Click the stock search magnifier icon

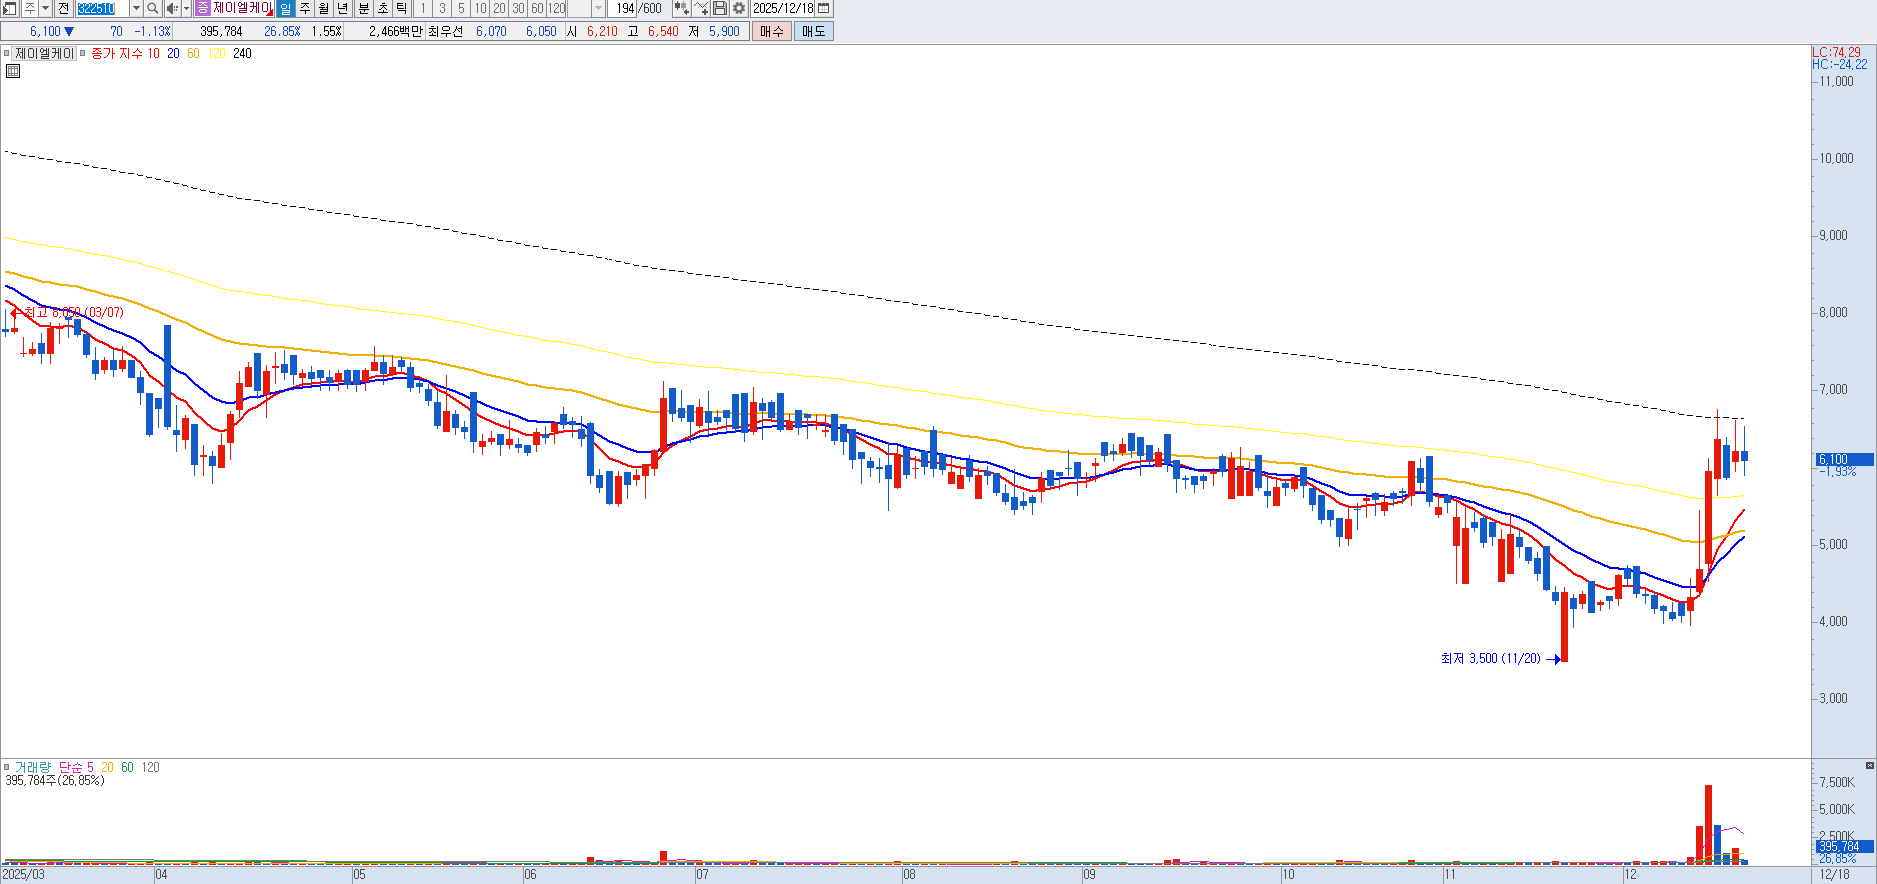(x=152, y=9)
